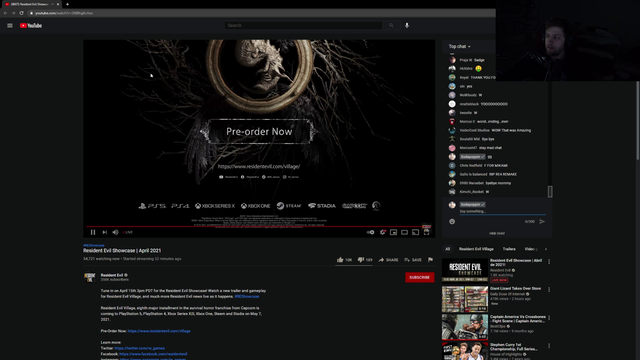The width and height of the screenshot is (640, 360).
Task: Mute the video with the volume icon
Action: tap(116, 232)
